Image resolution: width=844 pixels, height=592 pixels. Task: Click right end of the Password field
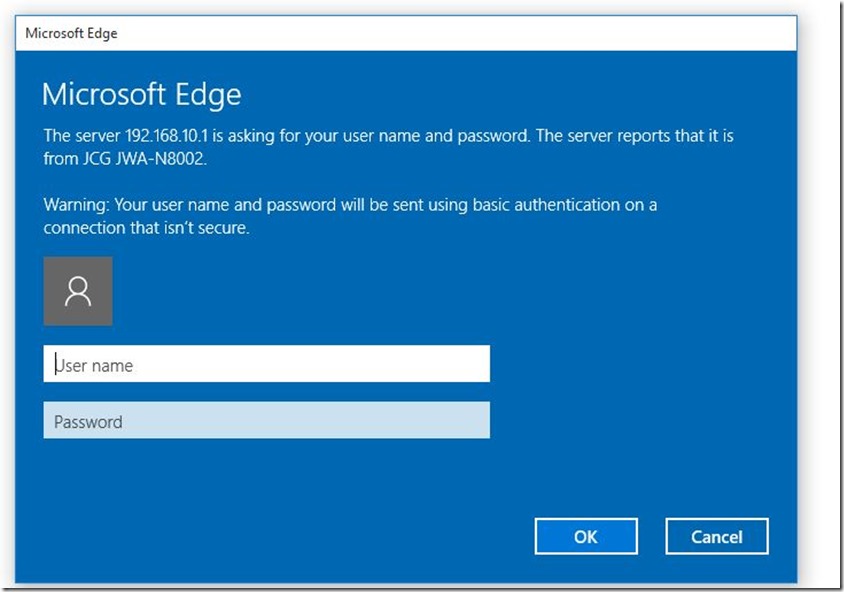point(474,420)
